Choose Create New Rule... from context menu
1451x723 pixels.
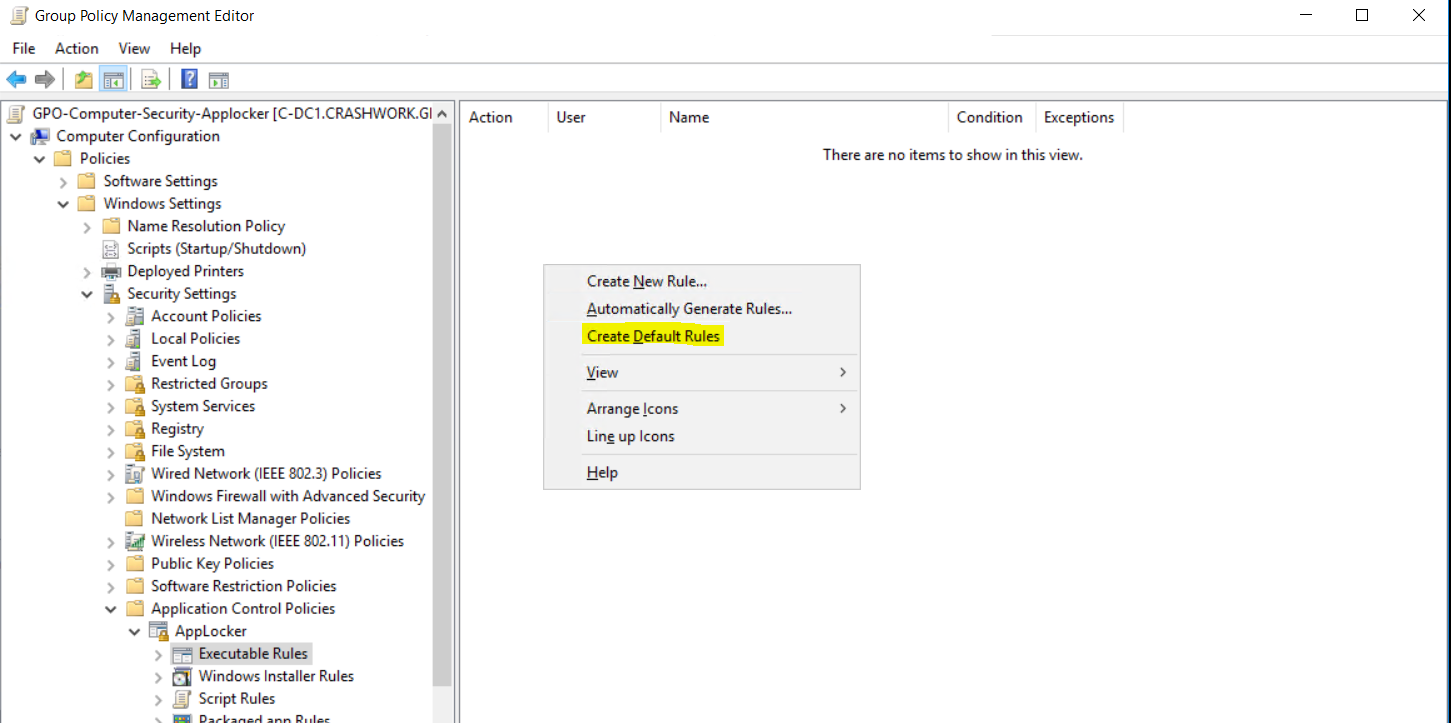(x=702, y=282)
